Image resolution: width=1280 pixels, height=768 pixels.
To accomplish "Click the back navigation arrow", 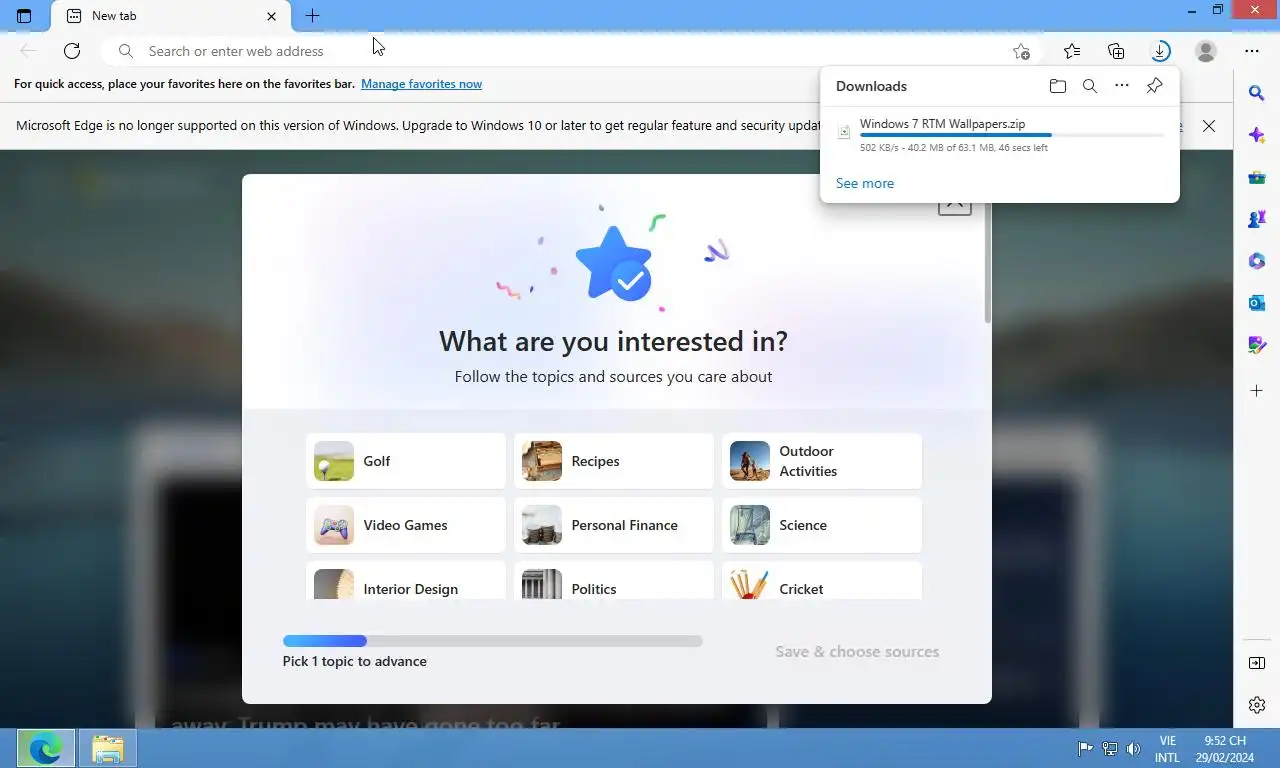I will [28, 51].
